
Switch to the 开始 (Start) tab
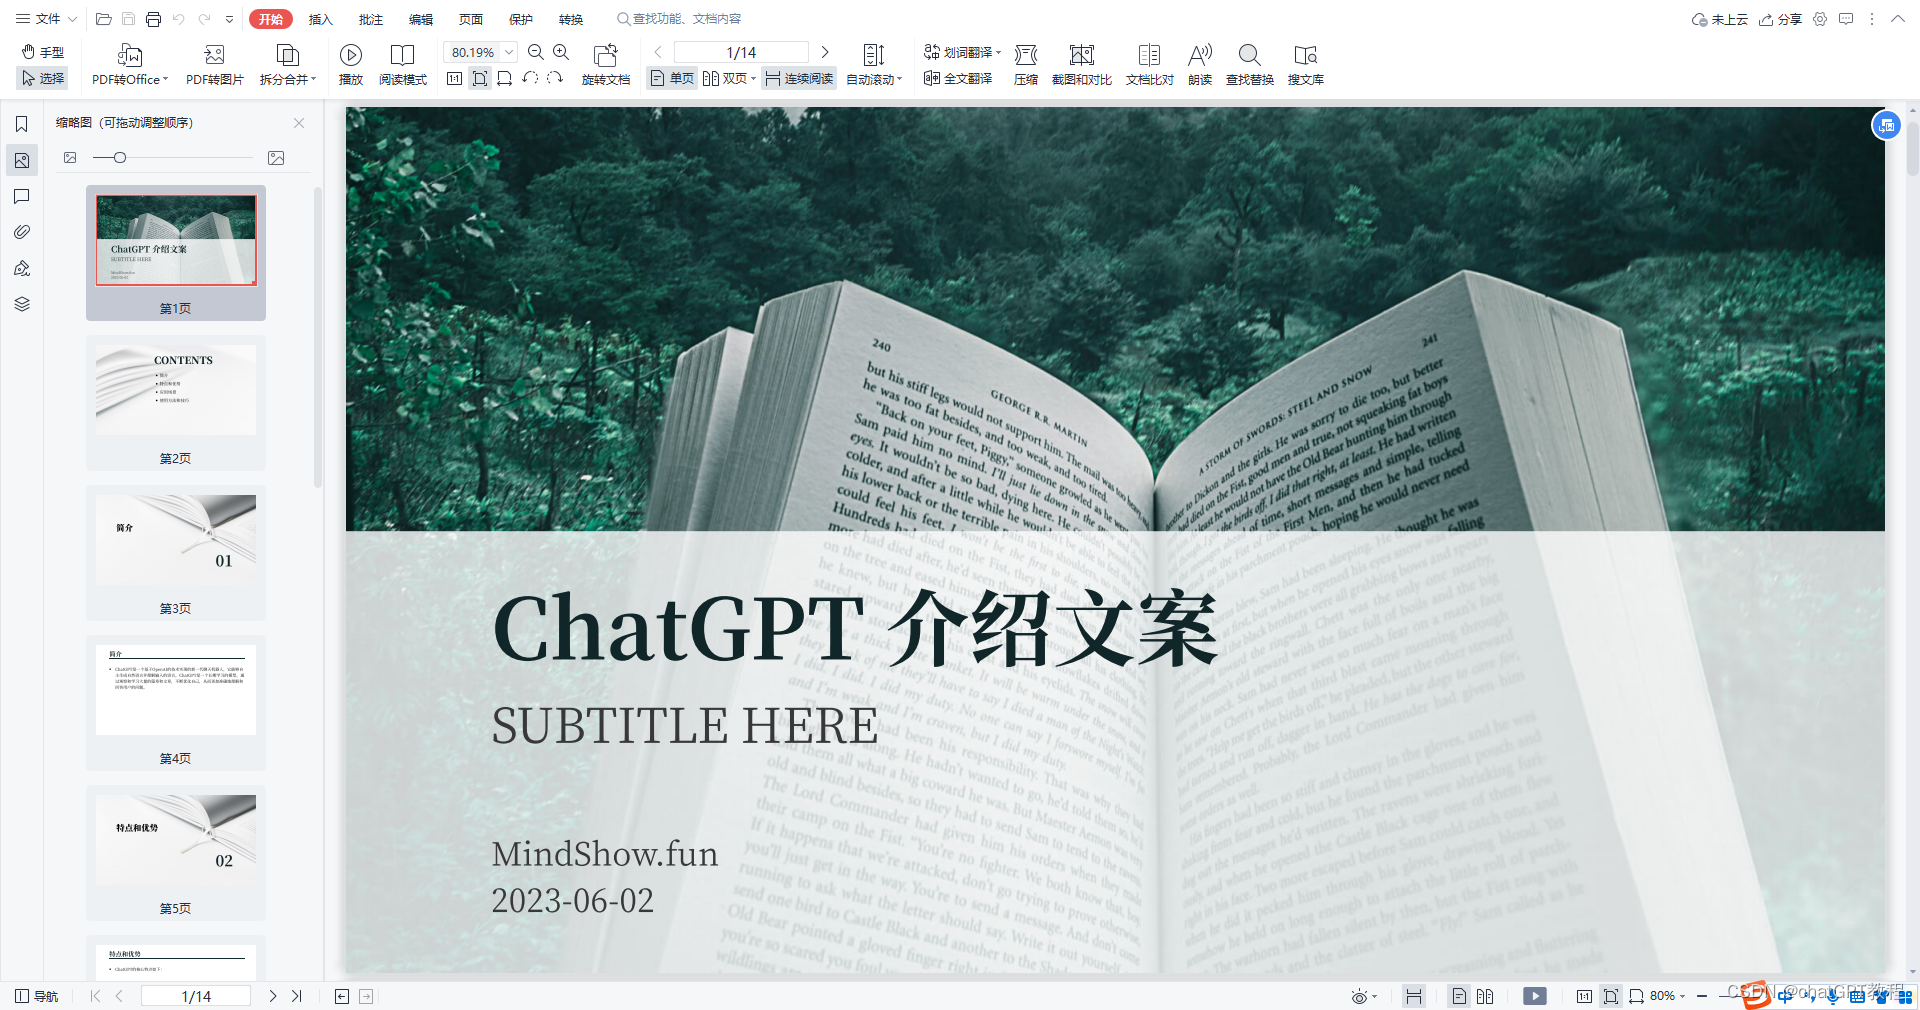(x=271, y=19)
